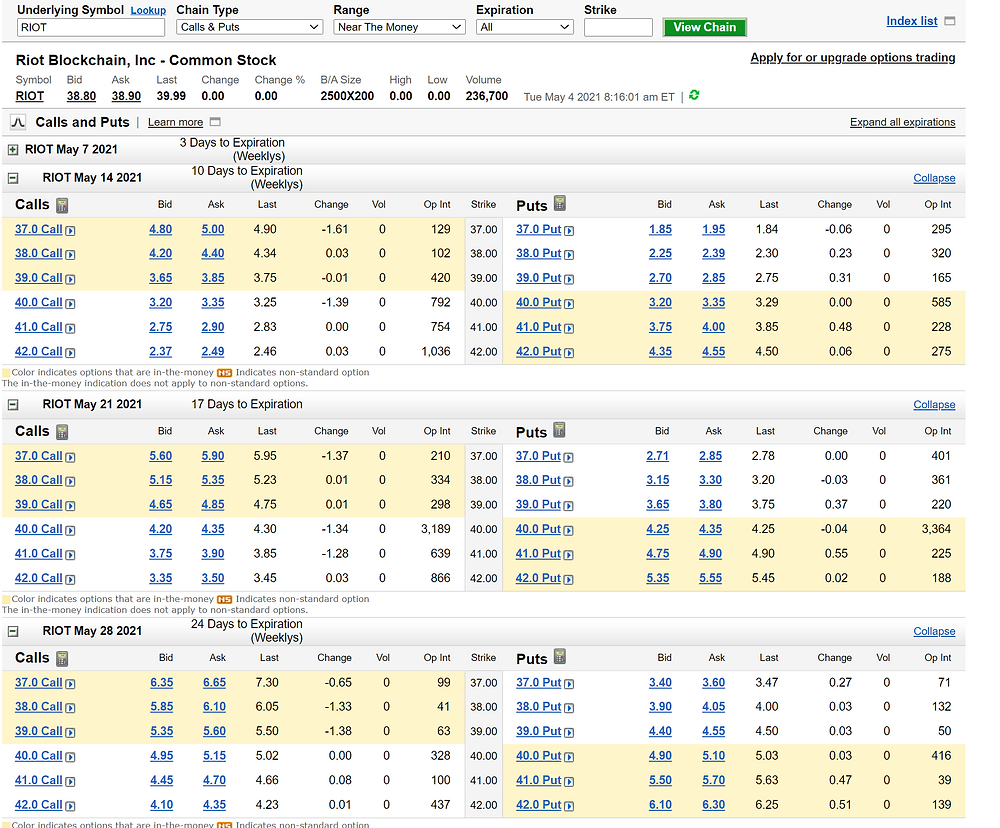1000x828 pixels.
Task: Open the Learn more link
Action: pos(175,122)
